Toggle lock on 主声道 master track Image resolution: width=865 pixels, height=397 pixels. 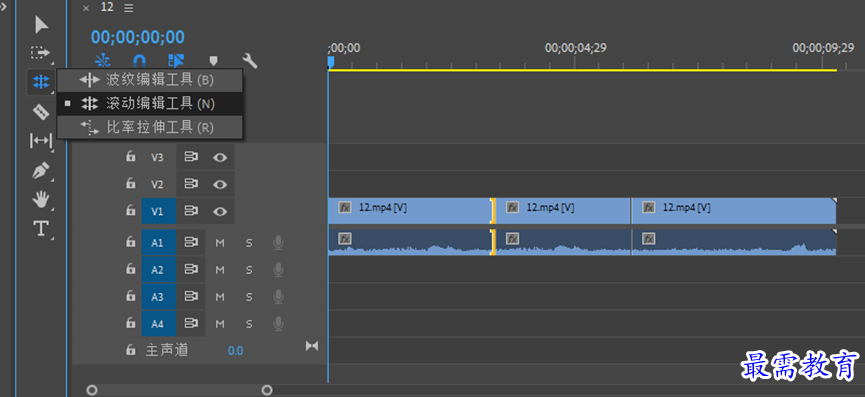click(131, 350)
